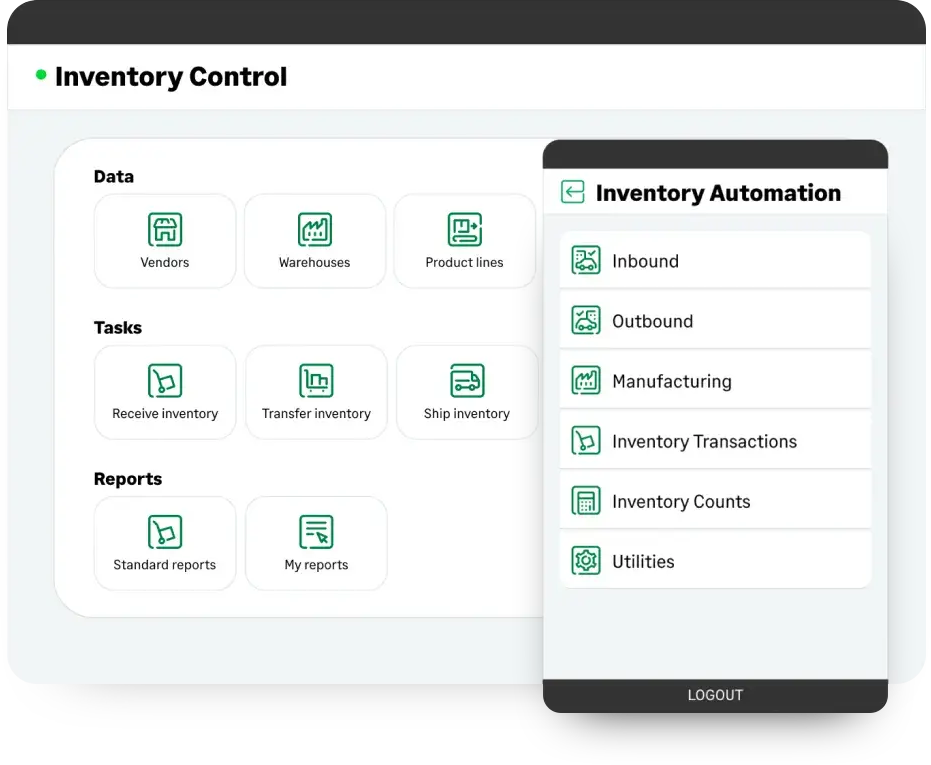931x765 pixels.
Task: Click the Standard reports icon
Action: pyautogui.click(x=164, y=532)
